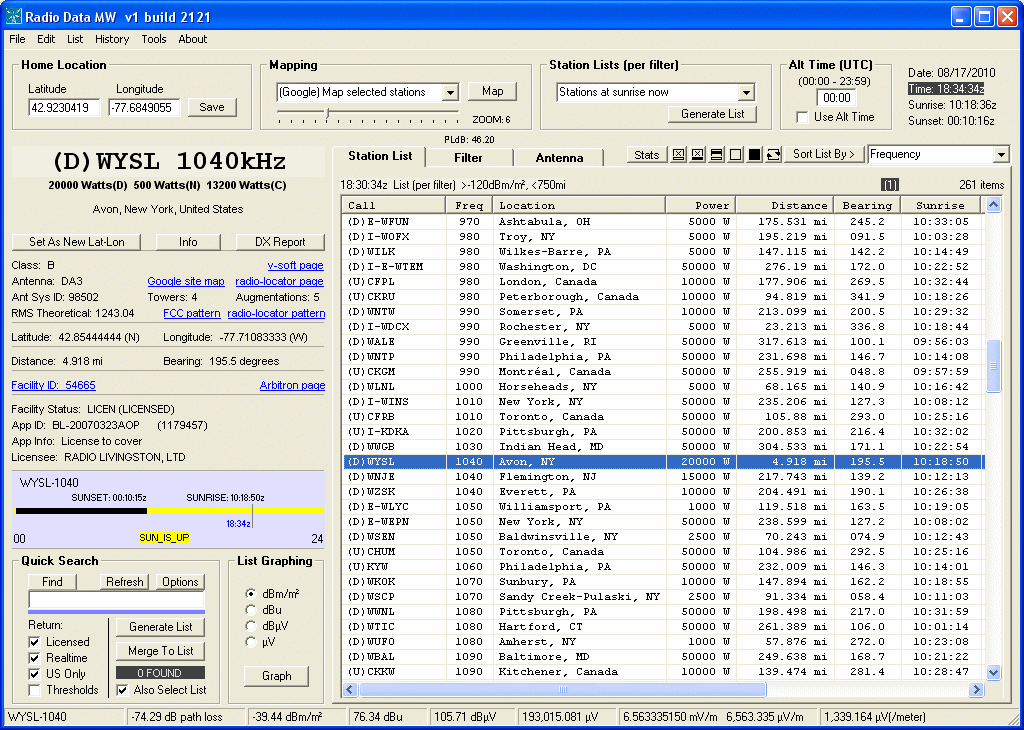Click the first boxed-X icon on the toolbar

tap(679, 155)
